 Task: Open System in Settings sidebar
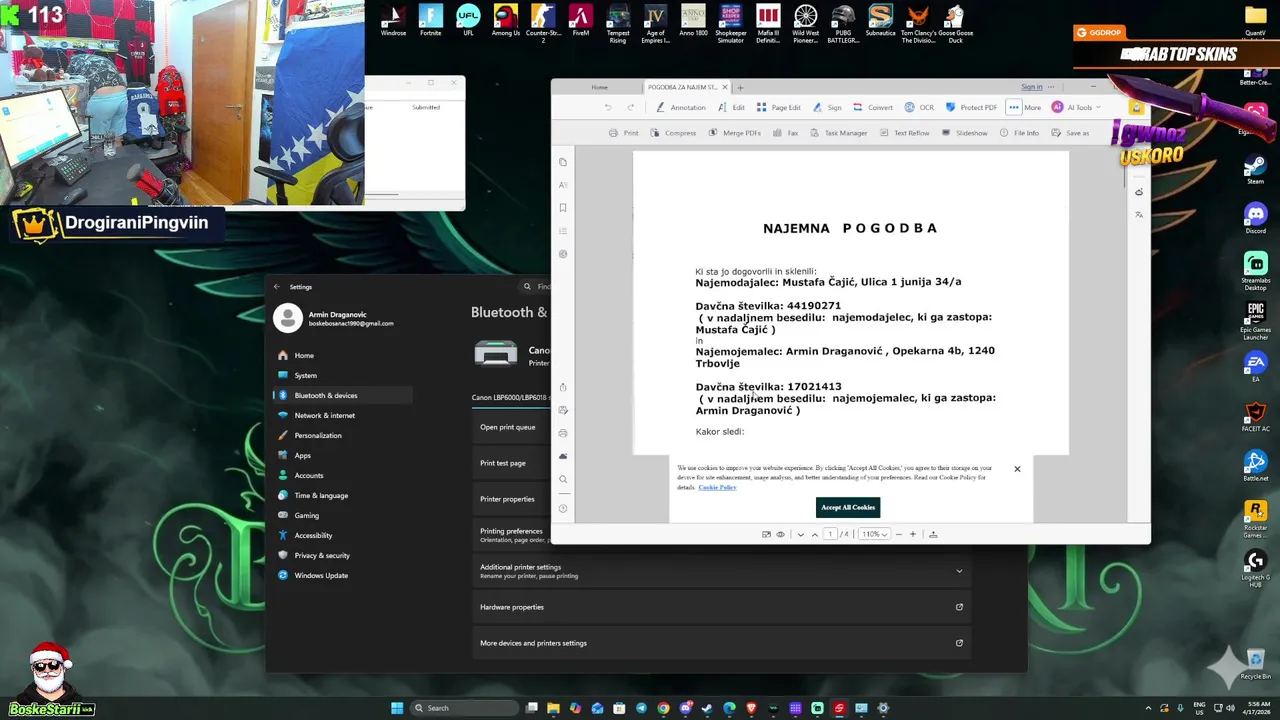pyautogui.click(x=342, y=375)
